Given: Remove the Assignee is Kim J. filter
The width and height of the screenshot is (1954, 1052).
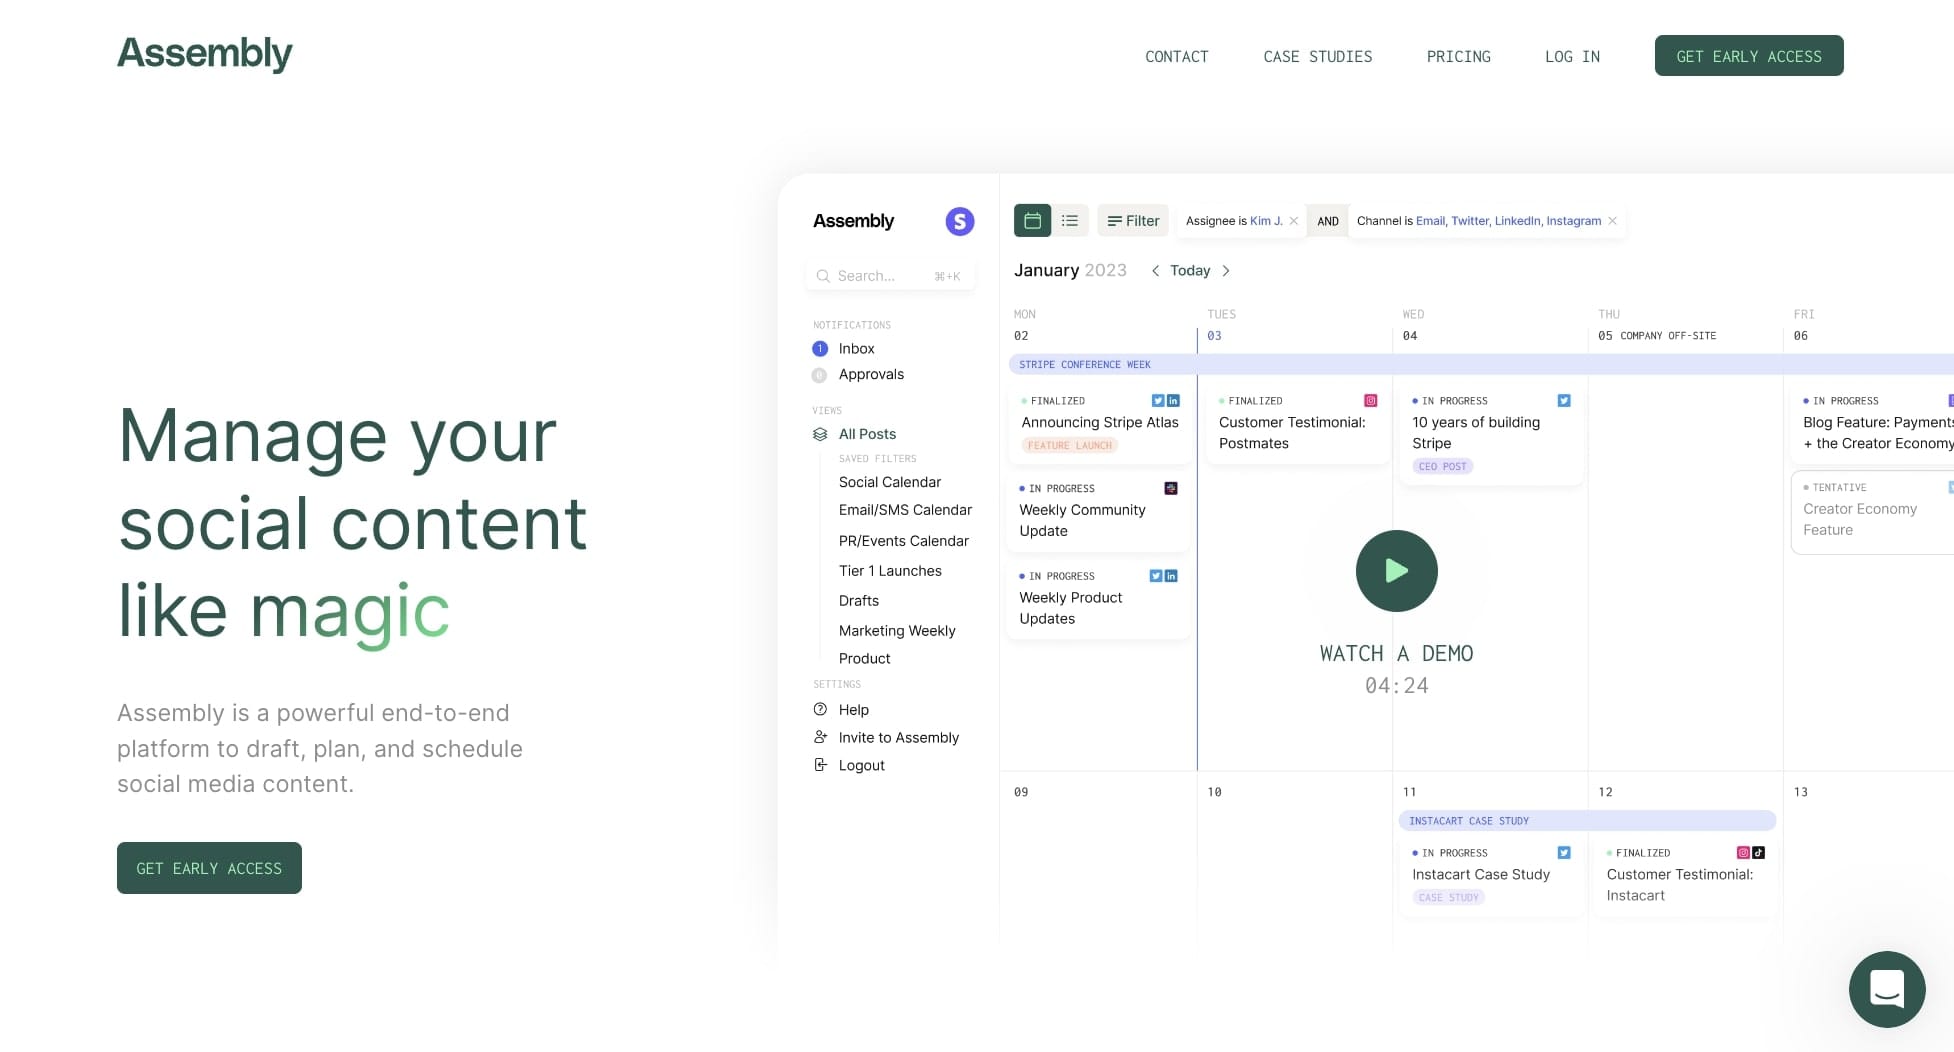Looking at the screenshot, I should (1294, 220).
